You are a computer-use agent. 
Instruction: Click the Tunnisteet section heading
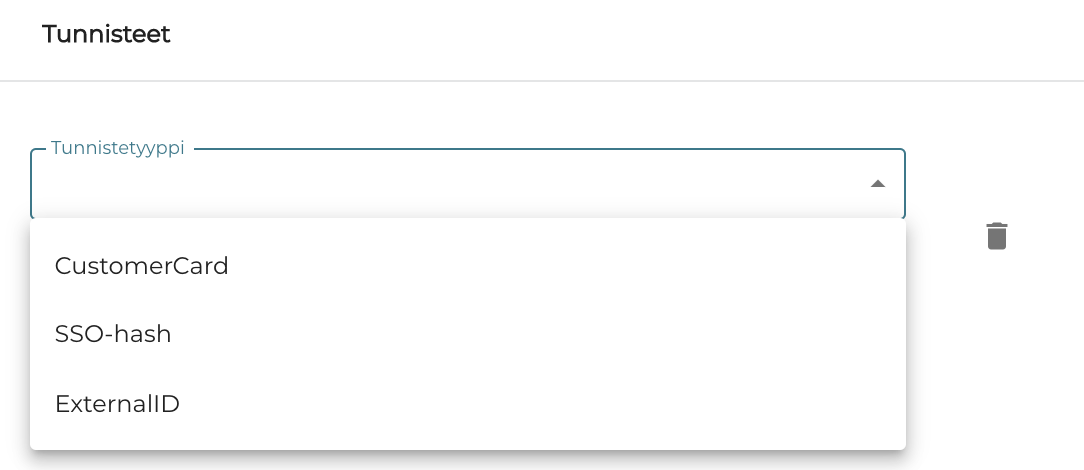tap(106, 34)
